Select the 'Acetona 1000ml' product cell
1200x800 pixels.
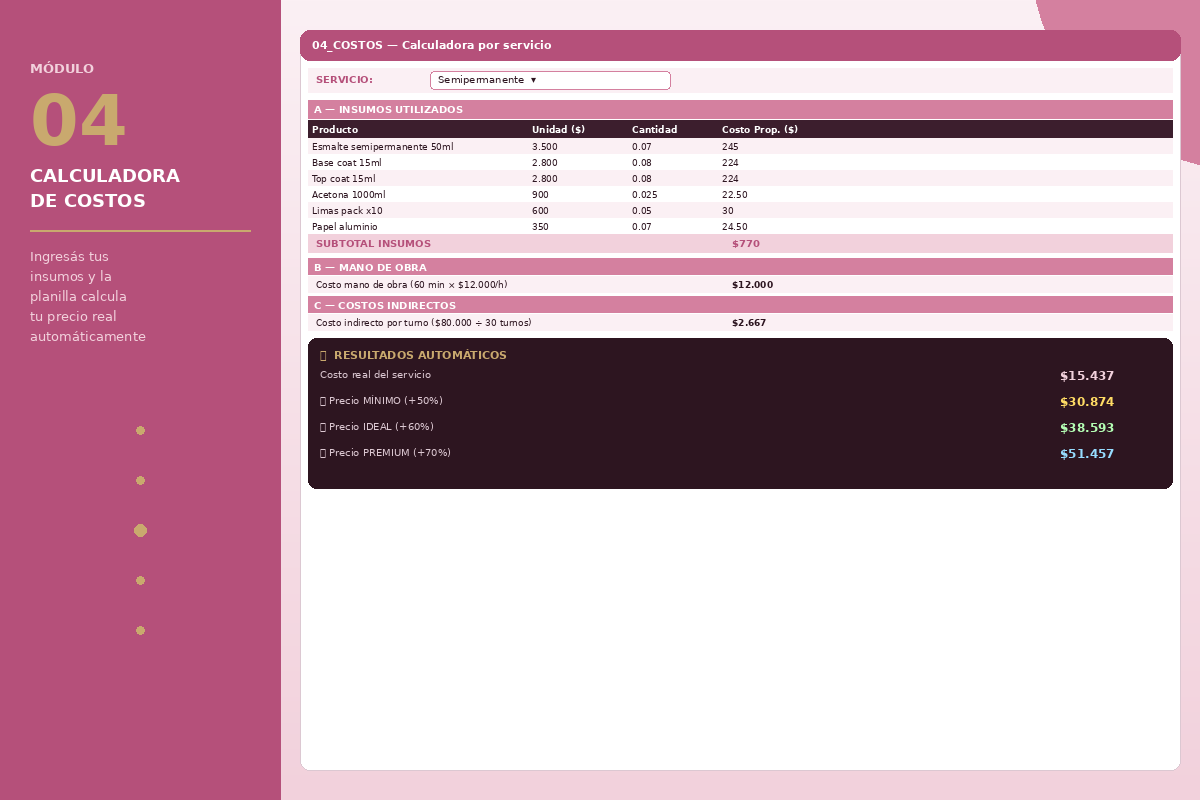(x=348, y=195)
